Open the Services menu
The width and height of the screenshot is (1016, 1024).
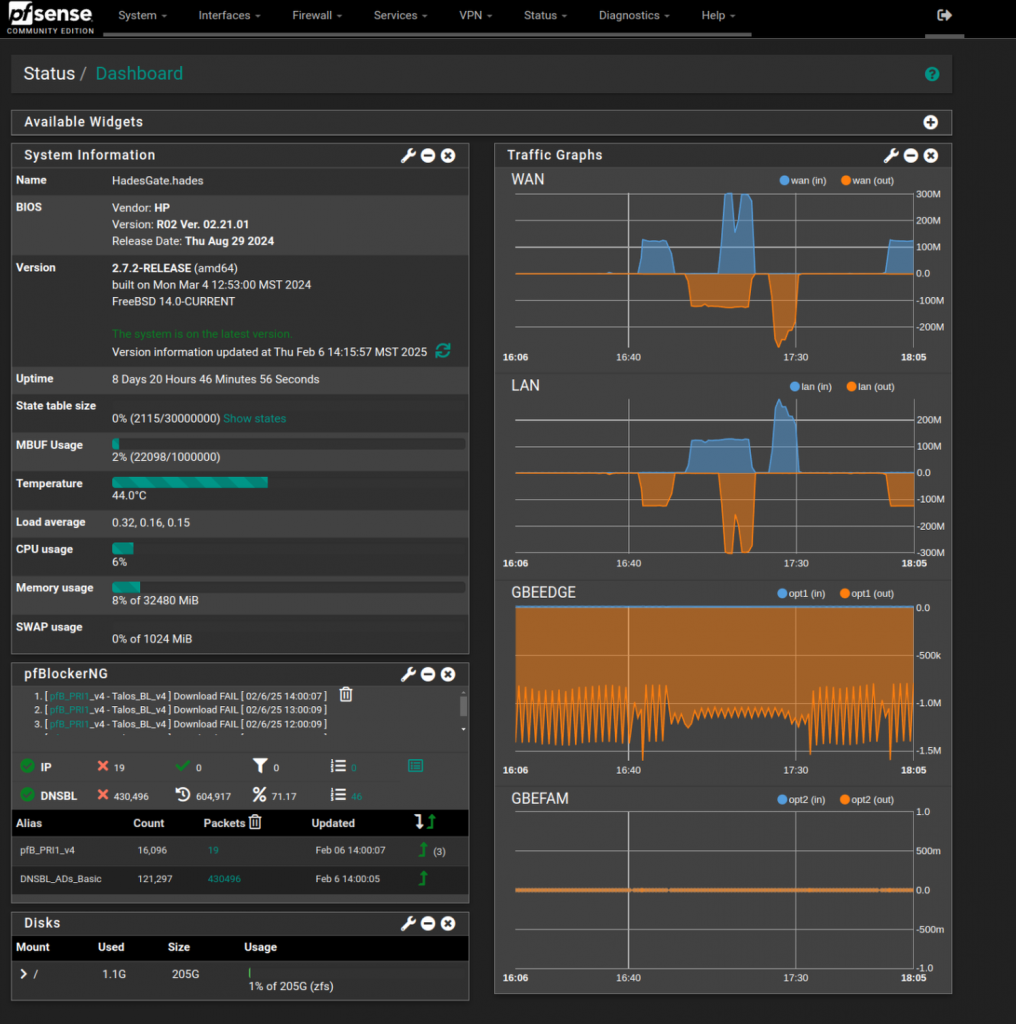[400, 16]
